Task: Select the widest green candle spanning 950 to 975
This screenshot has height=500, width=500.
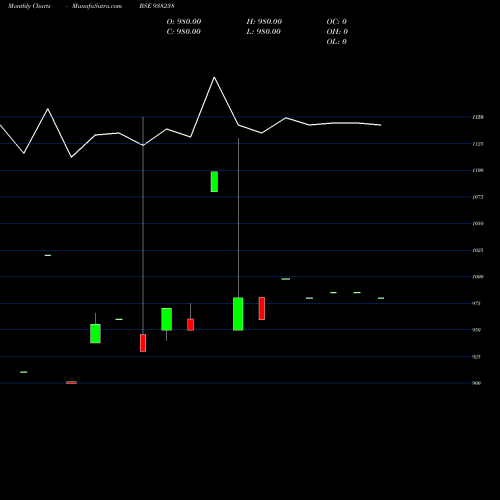Action: 238,314
